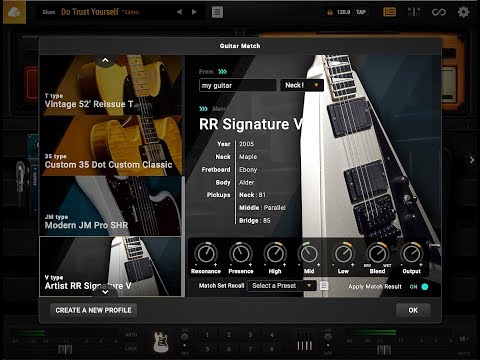Click the Blend dry/wet knob
This screenshot has width=480, height=360.
tap(377, 254)
